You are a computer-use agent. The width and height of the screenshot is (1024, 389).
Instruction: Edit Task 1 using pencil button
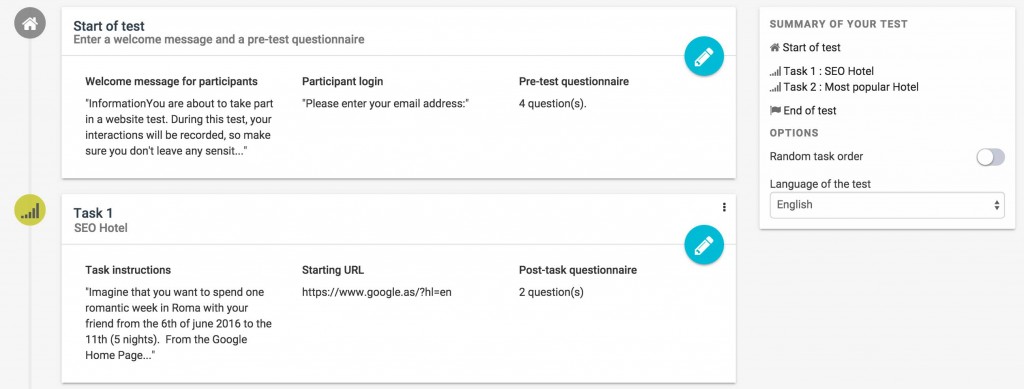(x=704, y=245)
